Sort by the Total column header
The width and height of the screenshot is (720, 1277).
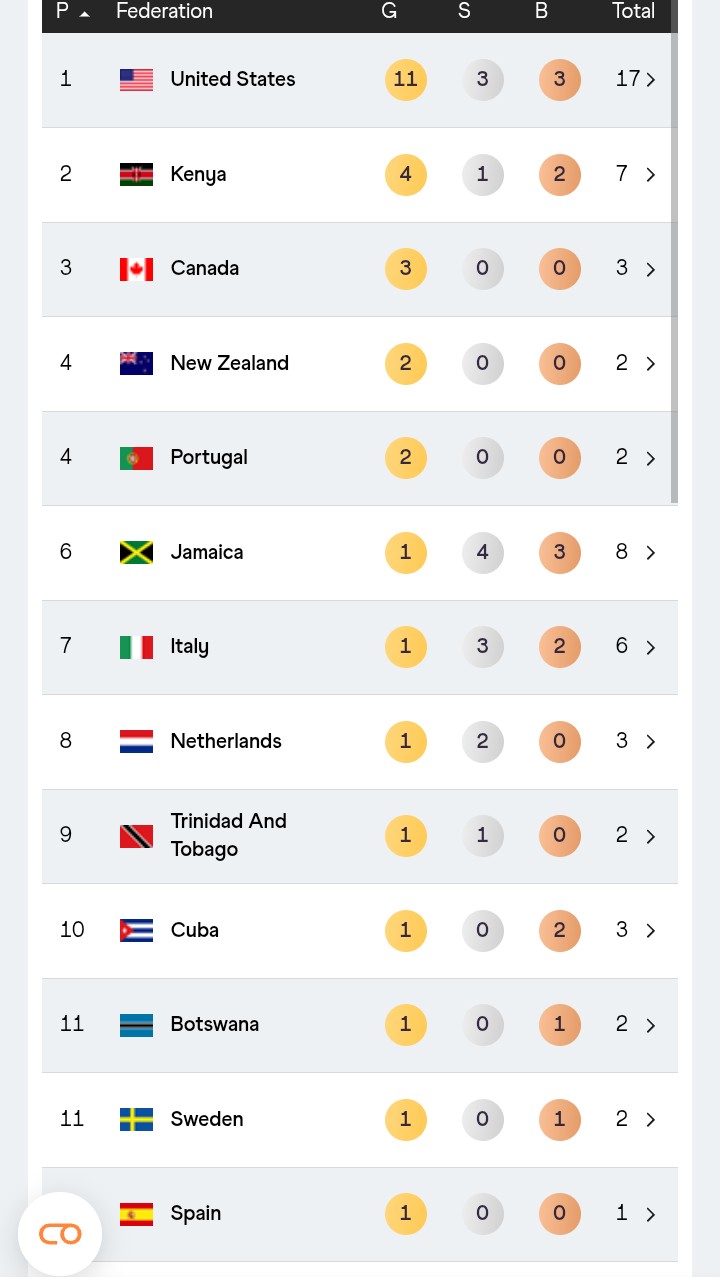click(x=633, y=12)
